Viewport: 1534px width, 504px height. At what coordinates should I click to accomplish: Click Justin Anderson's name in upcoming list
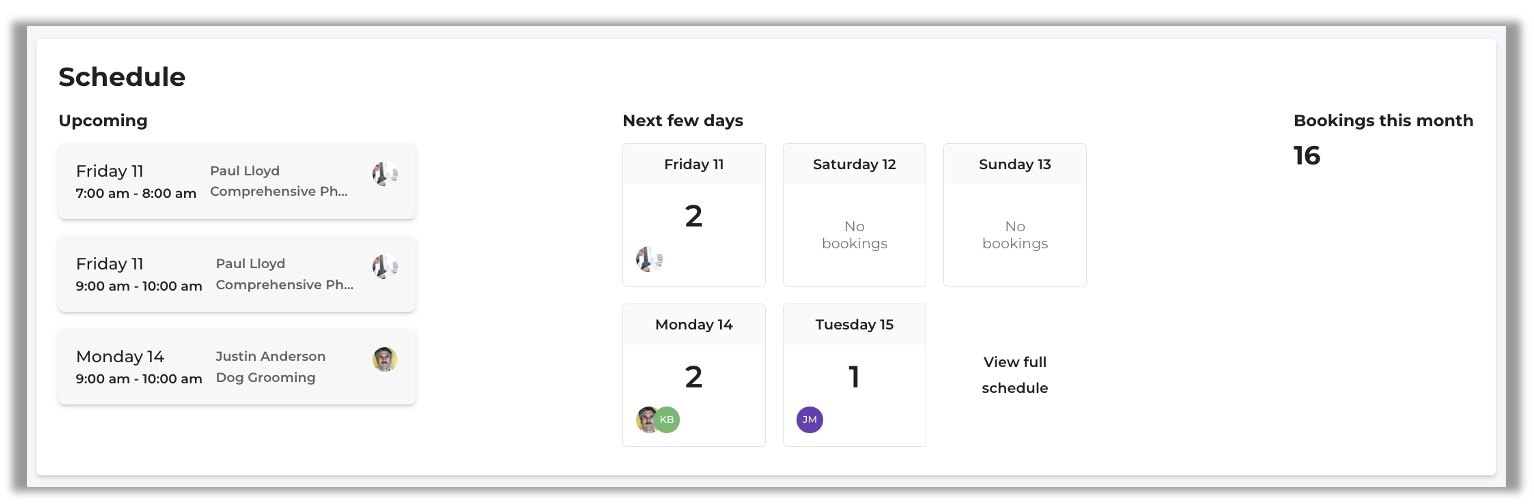point(271,356)
